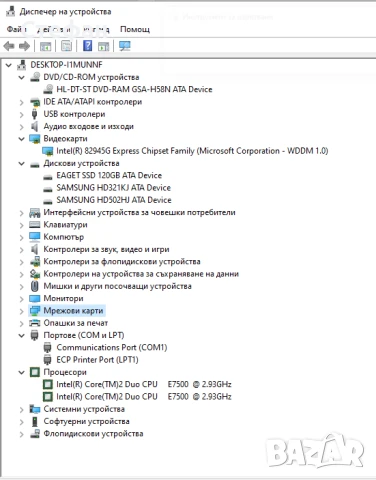Collapse the Дискови устройства category
Screen dimensions: 376x480
coord(22,163)
